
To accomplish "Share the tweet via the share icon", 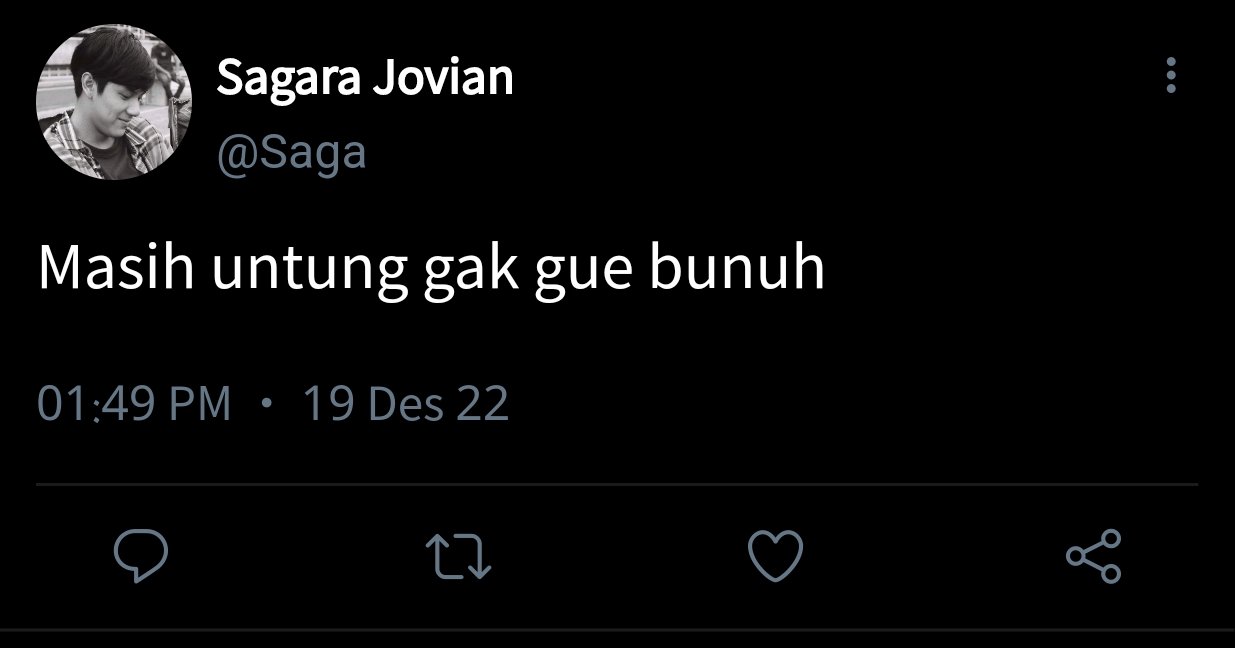I will pos(1094,556).
